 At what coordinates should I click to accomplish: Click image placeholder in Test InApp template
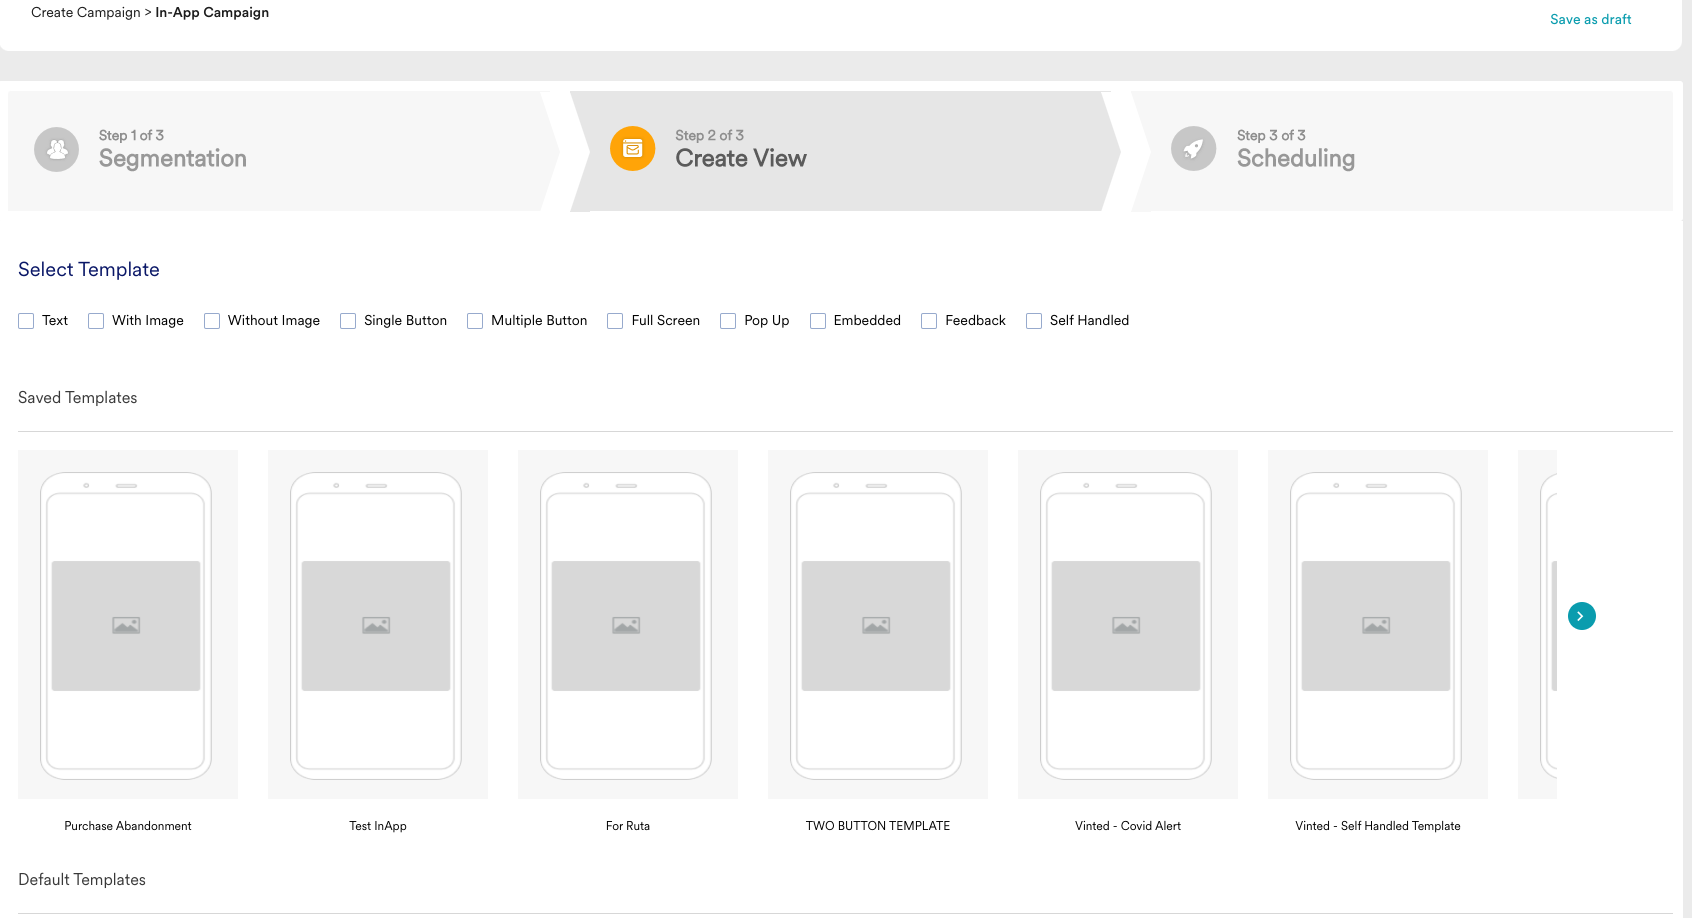point(376,626)
